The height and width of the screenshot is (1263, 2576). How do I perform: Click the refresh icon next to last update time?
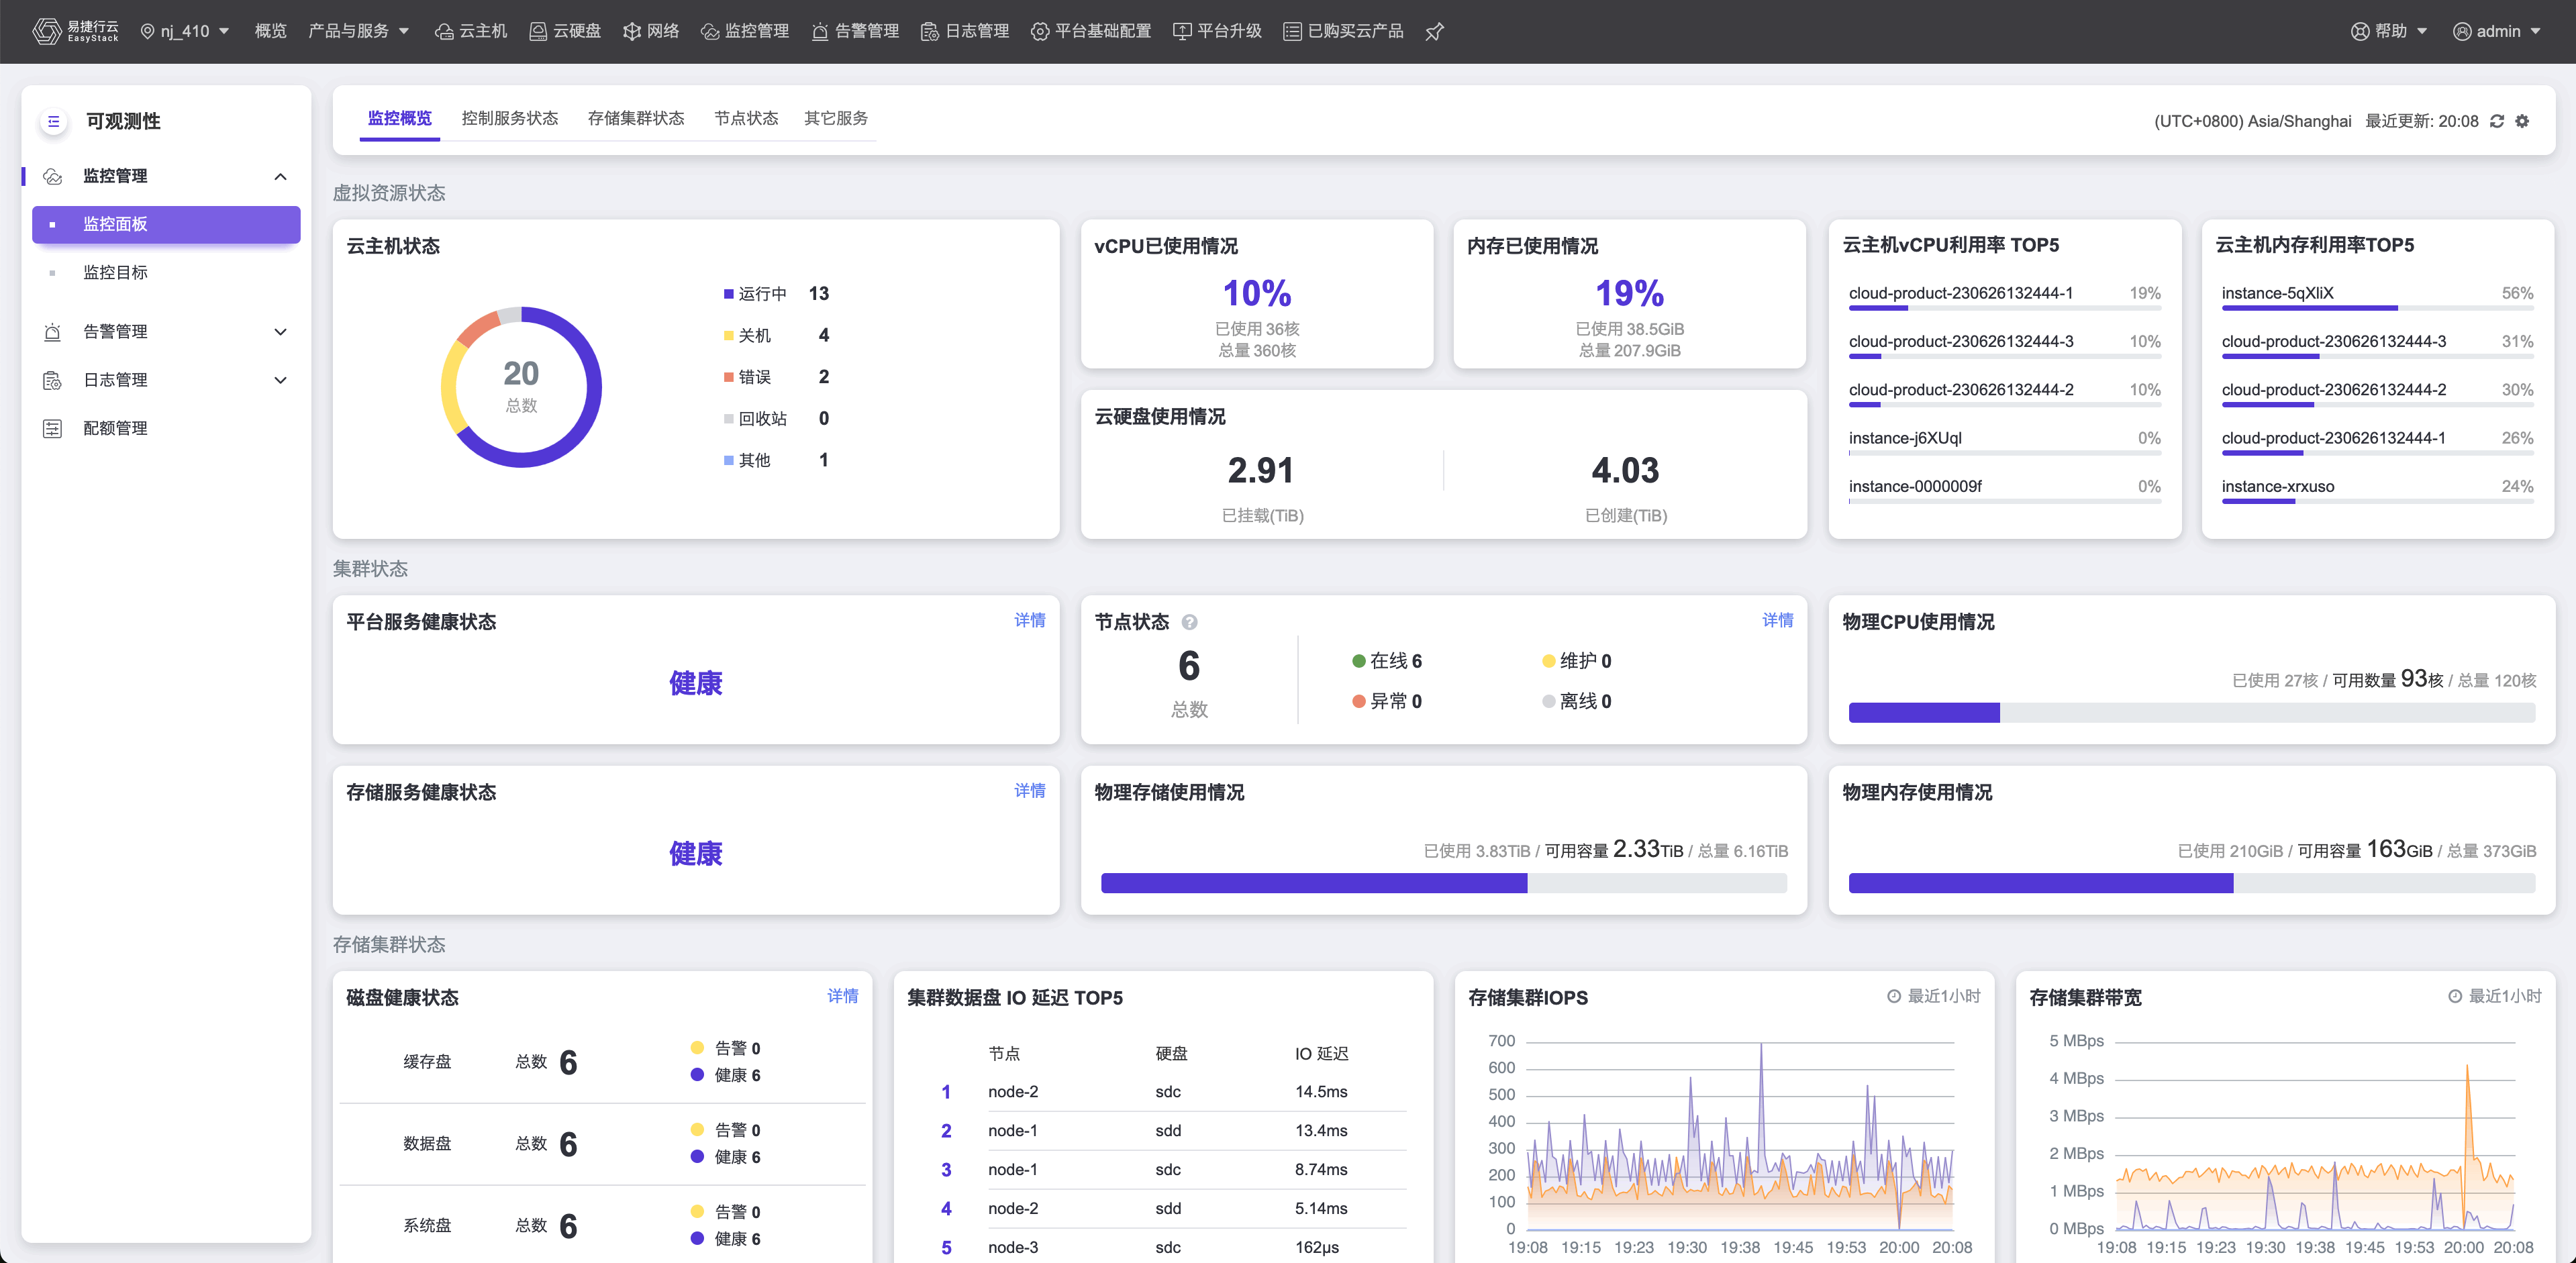[2497, 121]
